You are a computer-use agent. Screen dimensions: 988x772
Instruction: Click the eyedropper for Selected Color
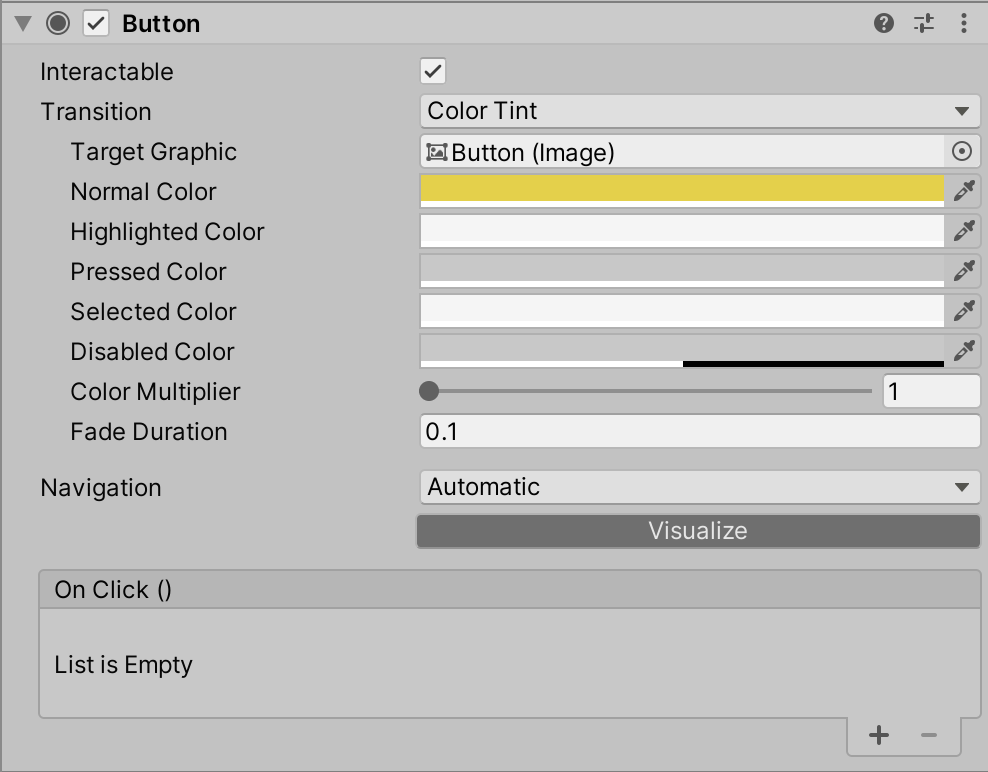pos(963,311)
